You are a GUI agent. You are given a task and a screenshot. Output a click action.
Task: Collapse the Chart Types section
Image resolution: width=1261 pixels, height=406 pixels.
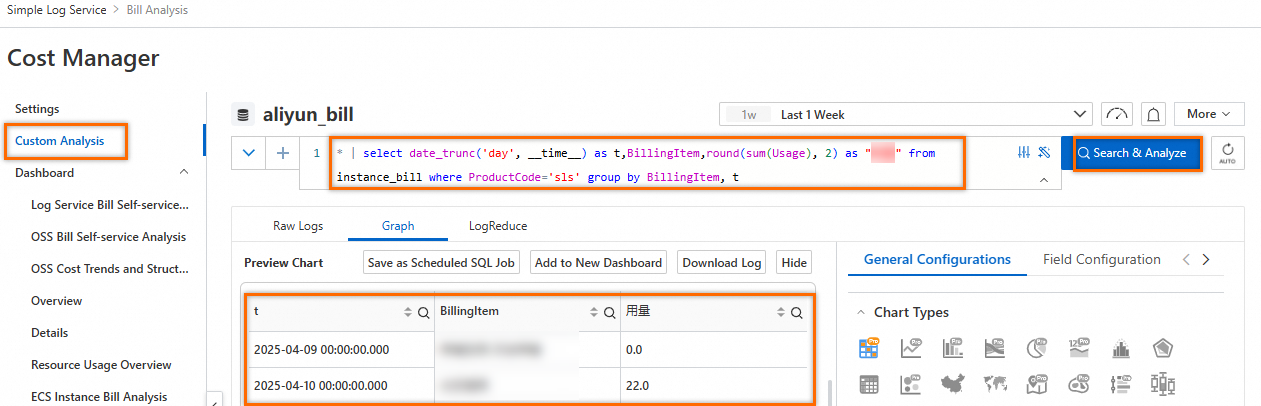tap(862, 312)
